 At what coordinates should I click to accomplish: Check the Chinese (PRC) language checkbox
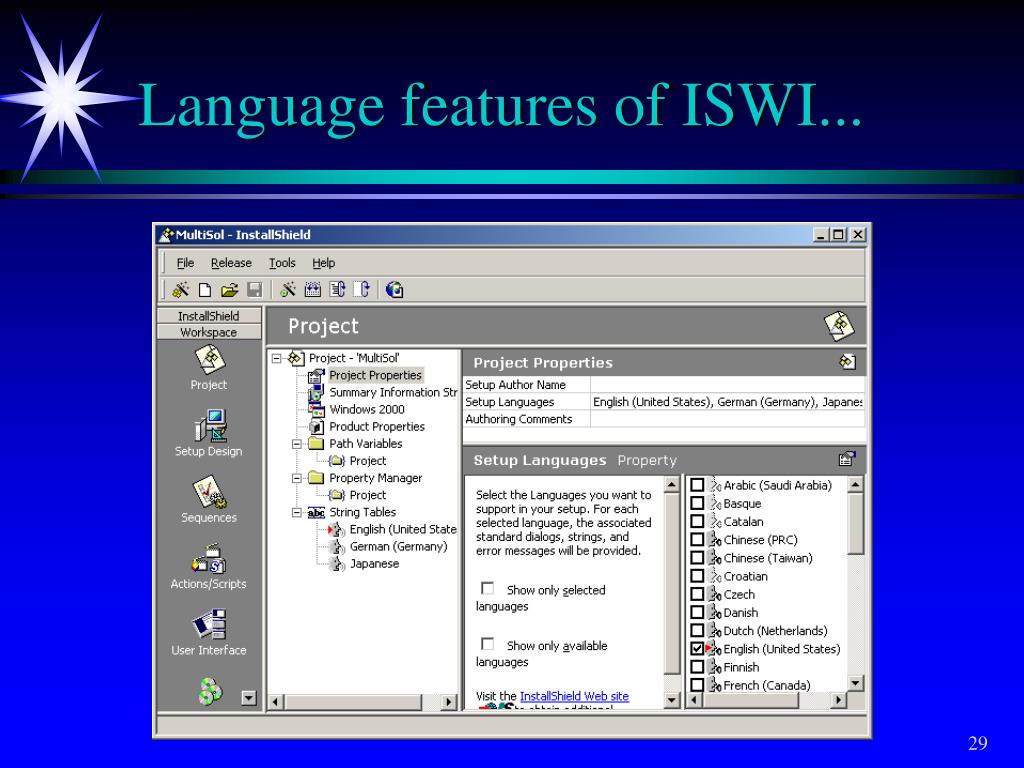697,540
